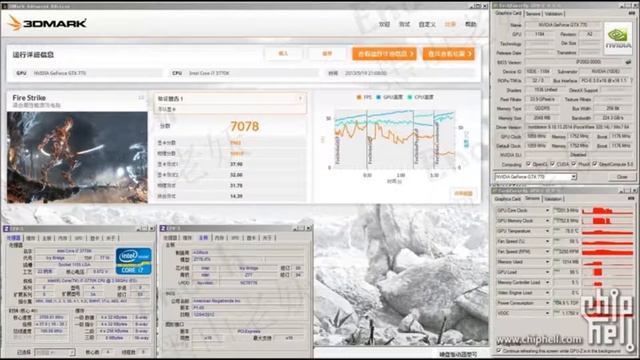Click the camera icon in GPU-Z Sensors window
Viewport: 640px width, 360px height.
pos(631,198)
